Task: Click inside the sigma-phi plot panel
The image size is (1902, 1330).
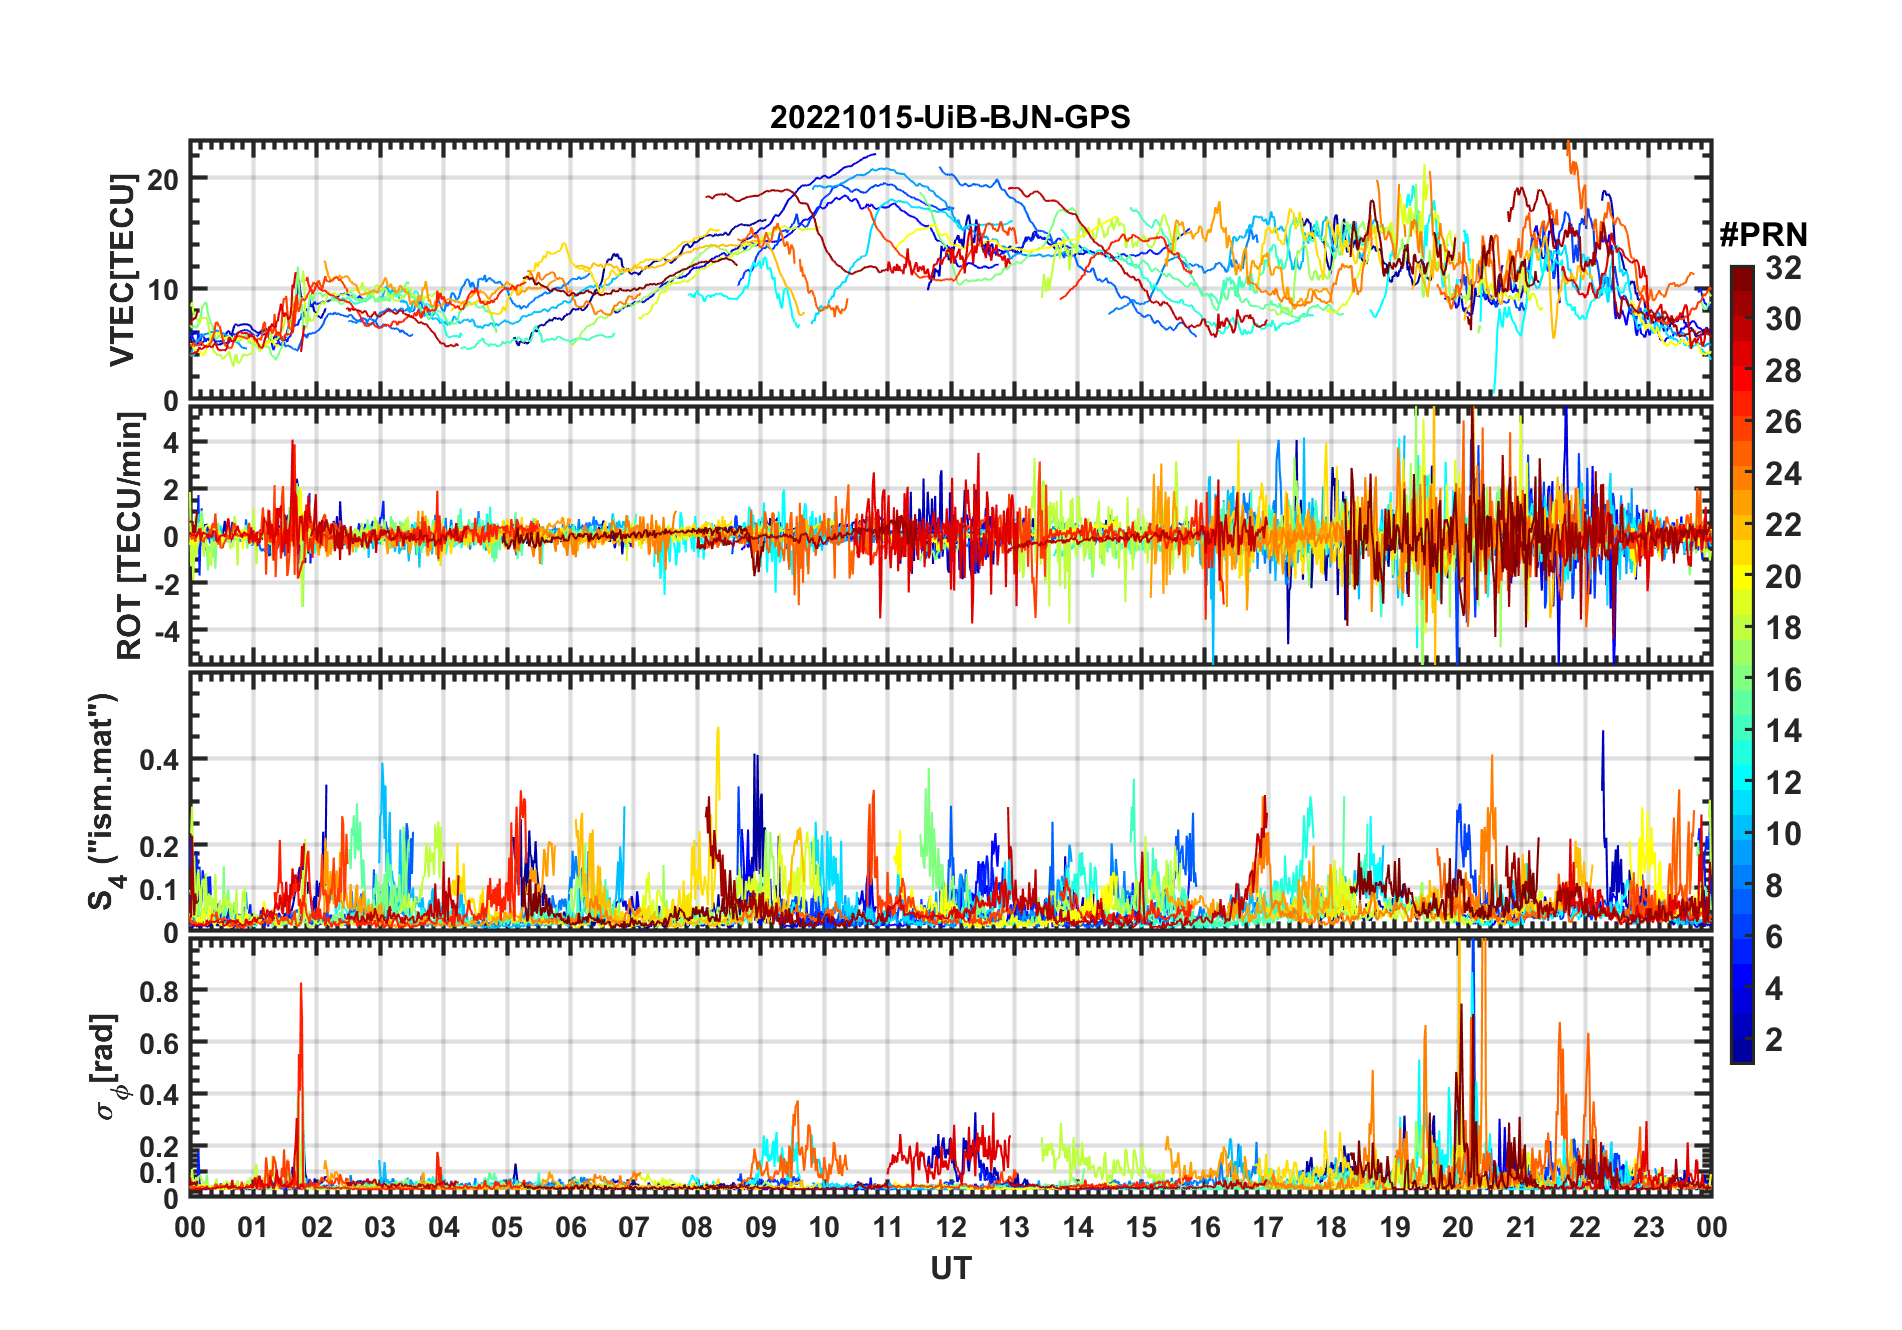Action: click(950, 1067)
